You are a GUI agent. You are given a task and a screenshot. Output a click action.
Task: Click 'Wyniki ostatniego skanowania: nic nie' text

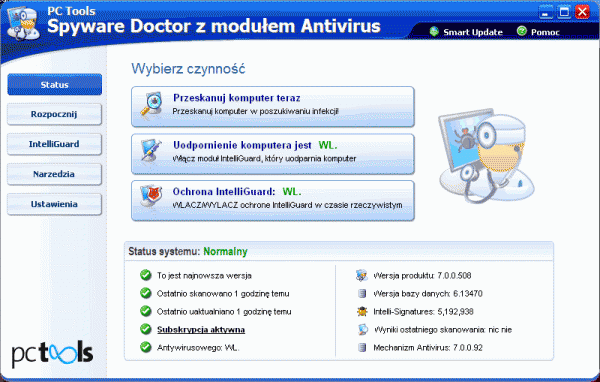(x=443, y=330)
